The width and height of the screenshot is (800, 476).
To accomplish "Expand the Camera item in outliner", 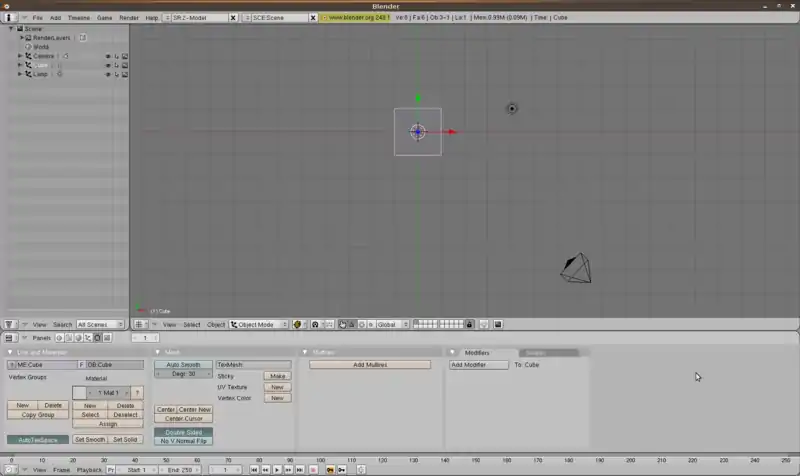I will (x=20, y=56).
